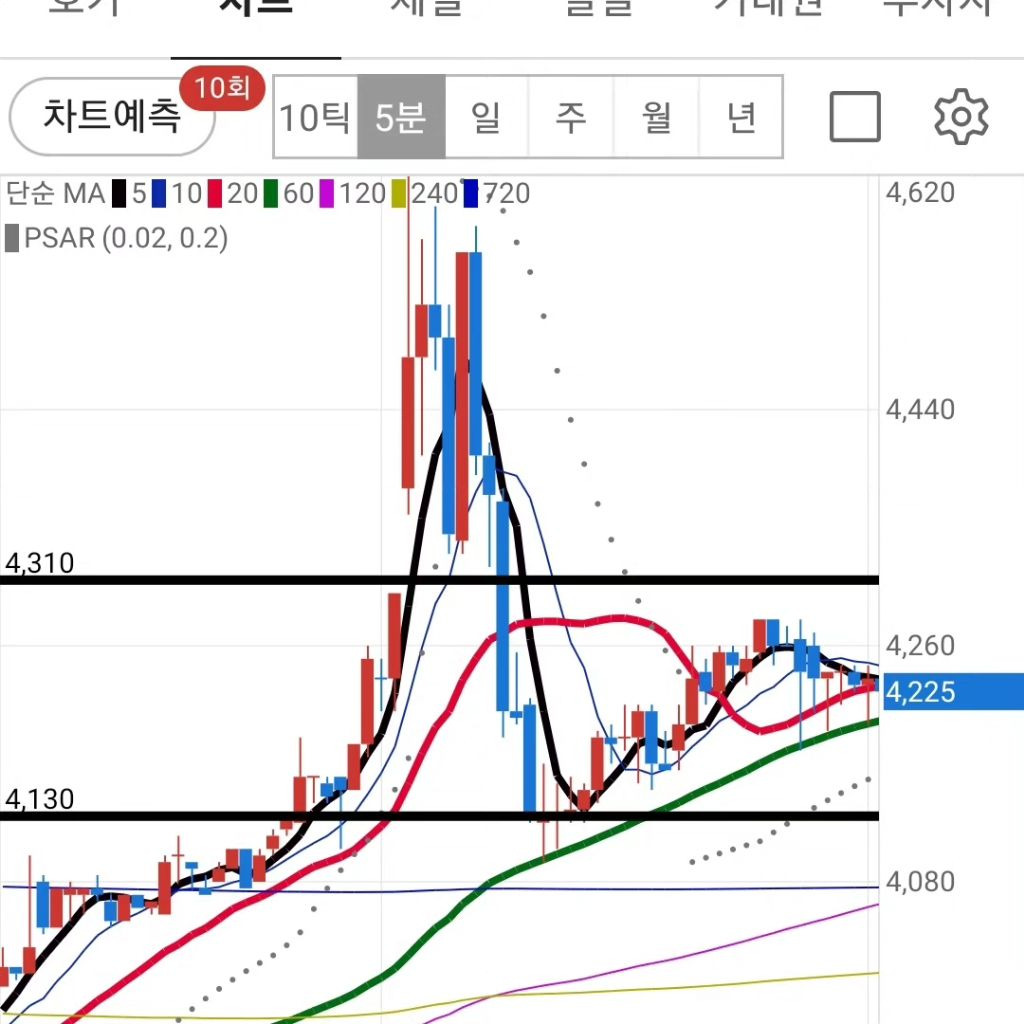This screenshot has width=1024, height=1024.
Task: Click the 4,440 price axis label
Action: point(920,410)
